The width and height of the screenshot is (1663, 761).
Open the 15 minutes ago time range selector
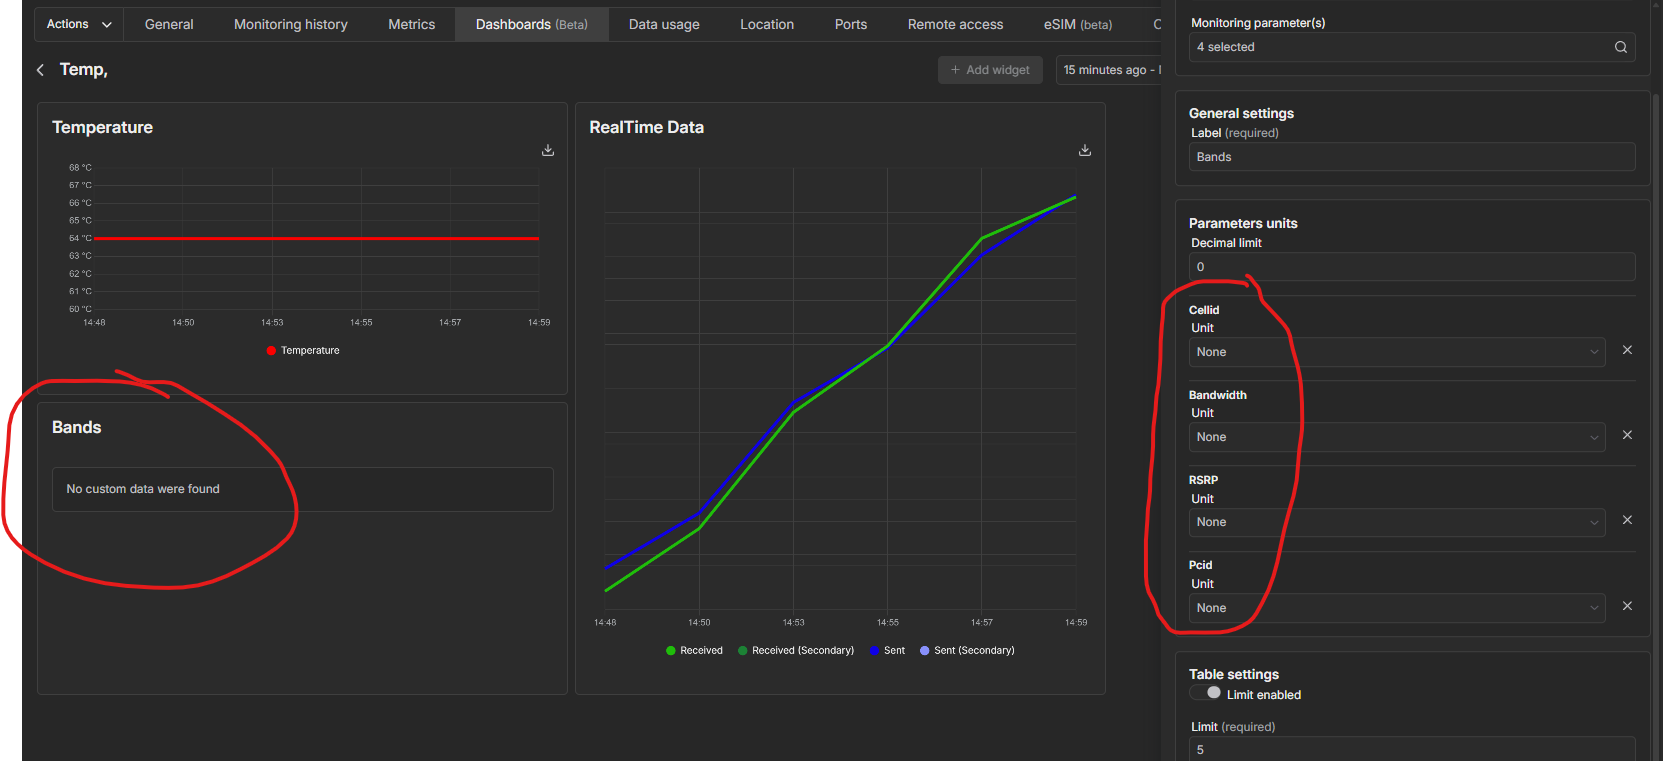(1109, 70)
